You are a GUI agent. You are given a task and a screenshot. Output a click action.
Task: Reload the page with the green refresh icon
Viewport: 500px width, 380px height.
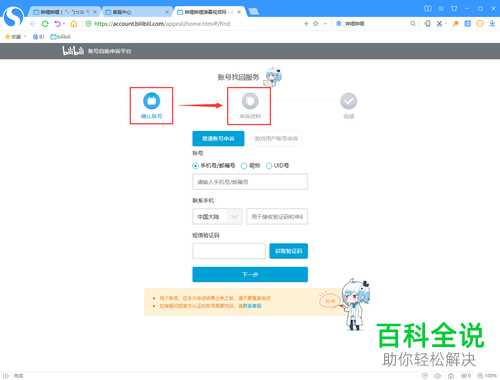pos(45,24)
